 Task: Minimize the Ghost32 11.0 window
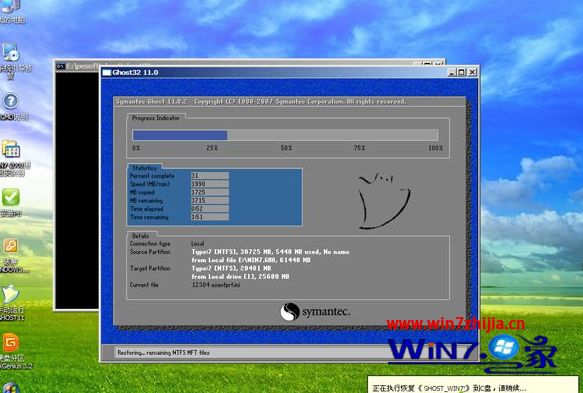(x=452, y=72)
